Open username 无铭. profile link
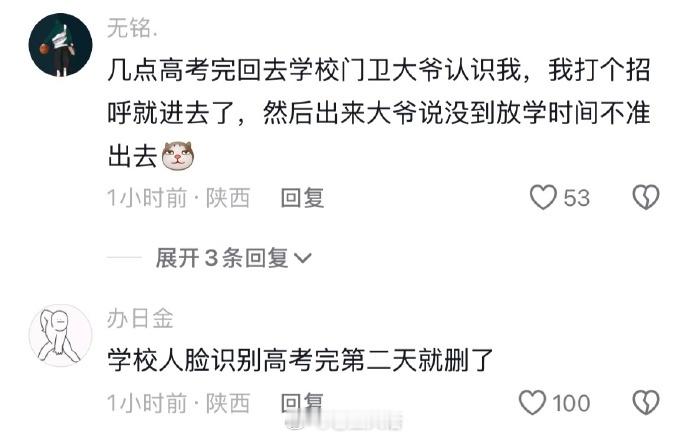The width and height of the screenshot is (690, 438). 132,28
